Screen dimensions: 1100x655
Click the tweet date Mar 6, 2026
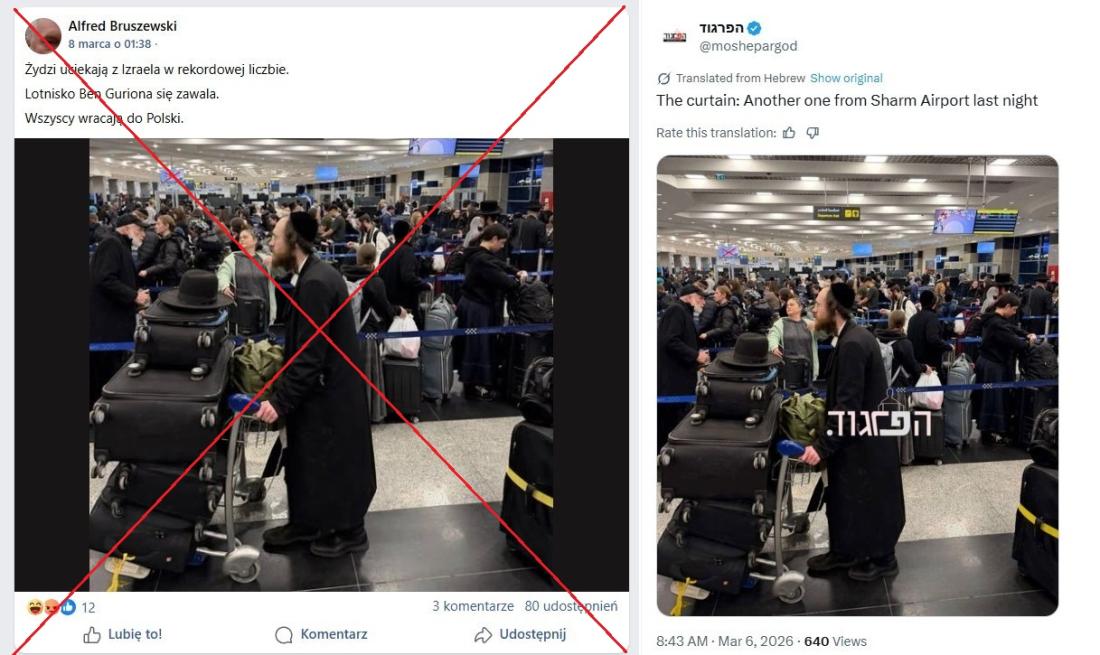coord(756,641)
